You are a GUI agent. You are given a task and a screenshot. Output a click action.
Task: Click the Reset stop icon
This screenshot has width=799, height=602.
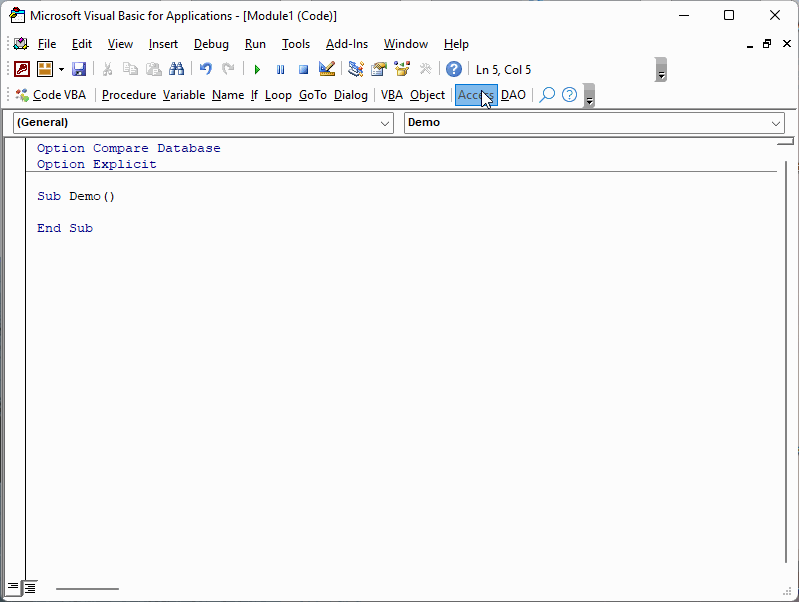point(303,69)
